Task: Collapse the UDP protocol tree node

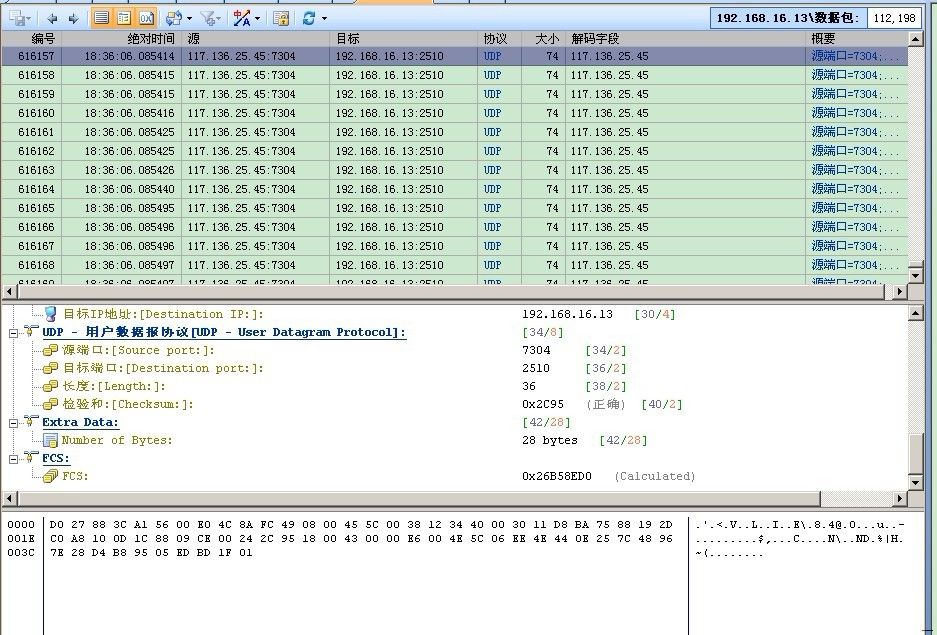Action: (x=15, y=332)
